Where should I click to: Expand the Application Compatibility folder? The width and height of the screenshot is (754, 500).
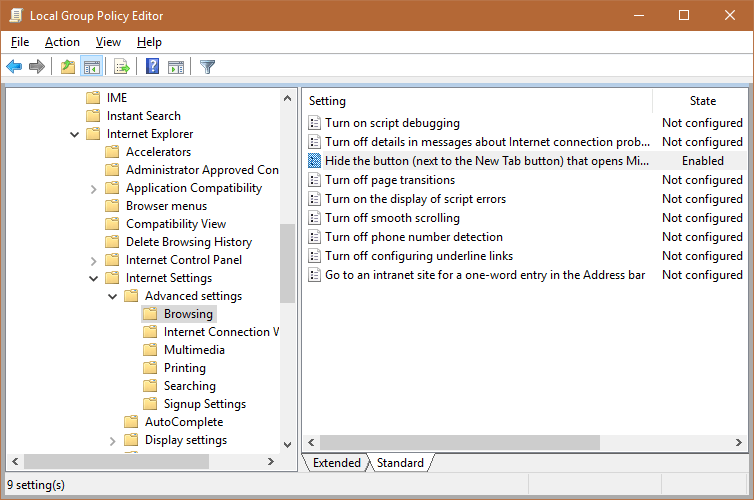94,188
